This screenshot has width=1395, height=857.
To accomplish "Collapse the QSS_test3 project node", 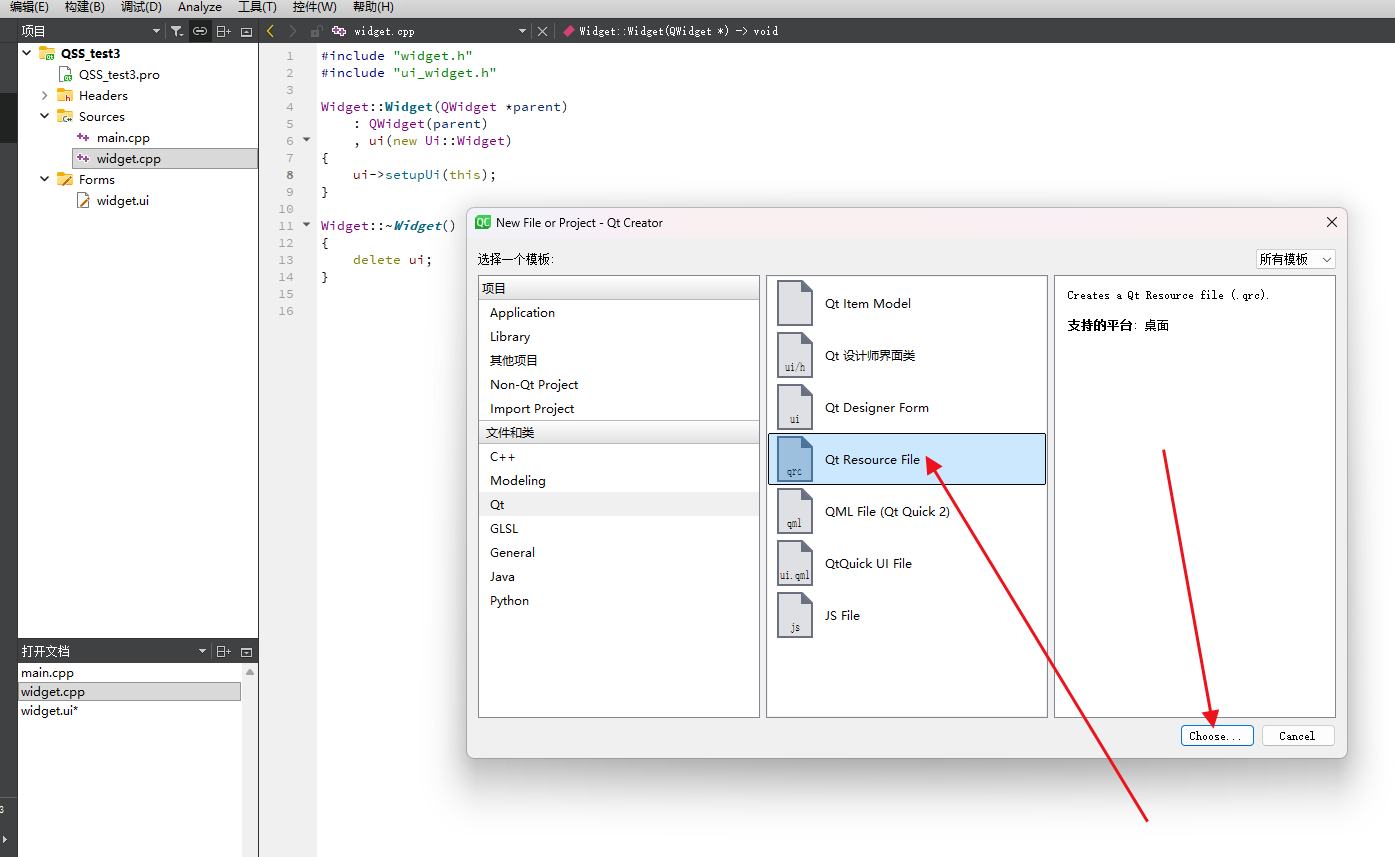I will (27, 53).
